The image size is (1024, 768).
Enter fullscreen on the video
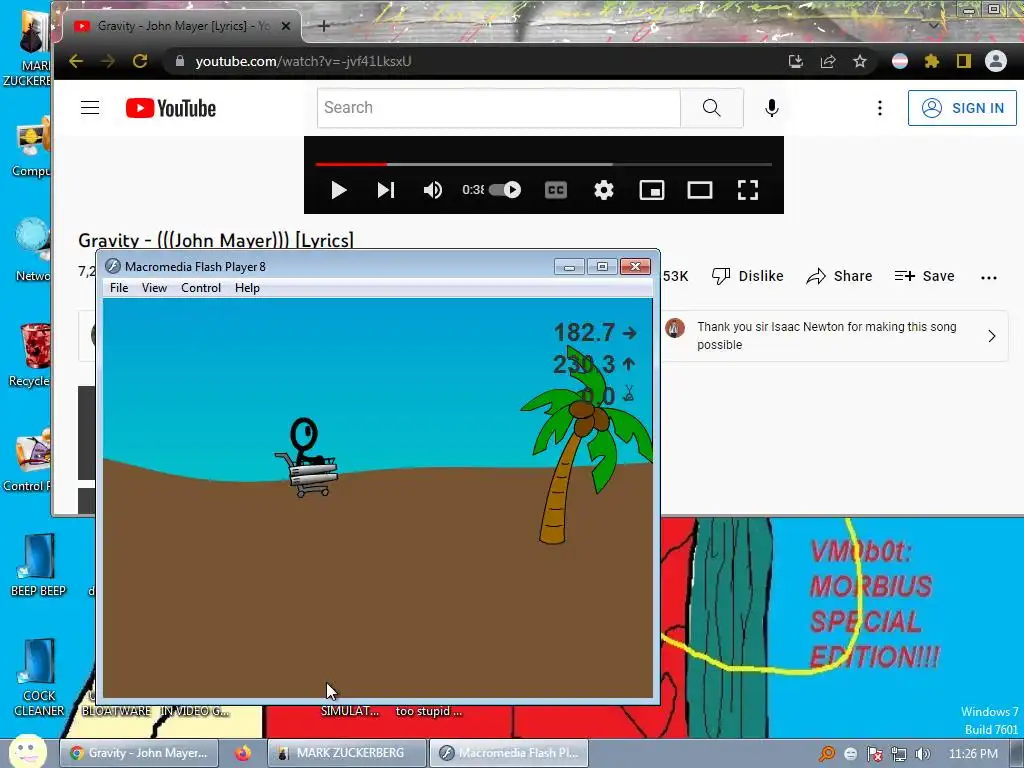[x=748, y=190]
